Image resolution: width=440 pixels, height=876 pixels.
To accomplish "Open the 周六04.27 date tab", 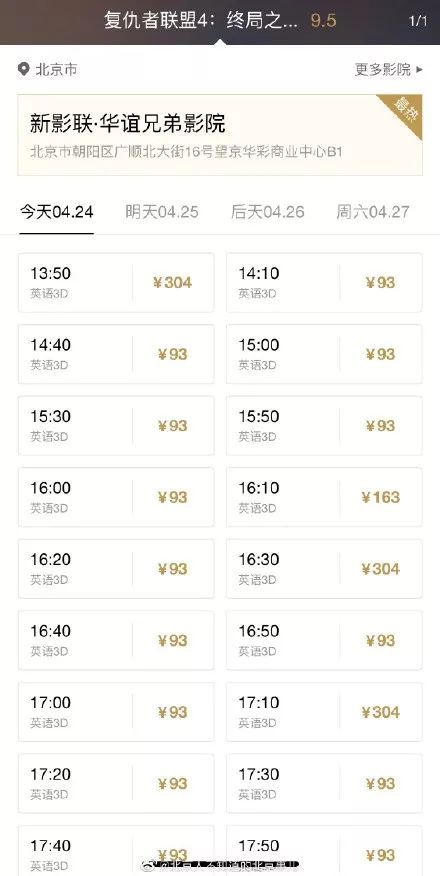I will 372,212.
